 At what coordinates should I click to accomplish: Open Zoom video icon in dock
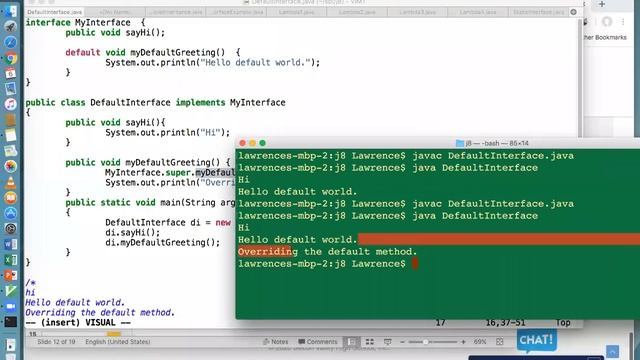(11, 306)
